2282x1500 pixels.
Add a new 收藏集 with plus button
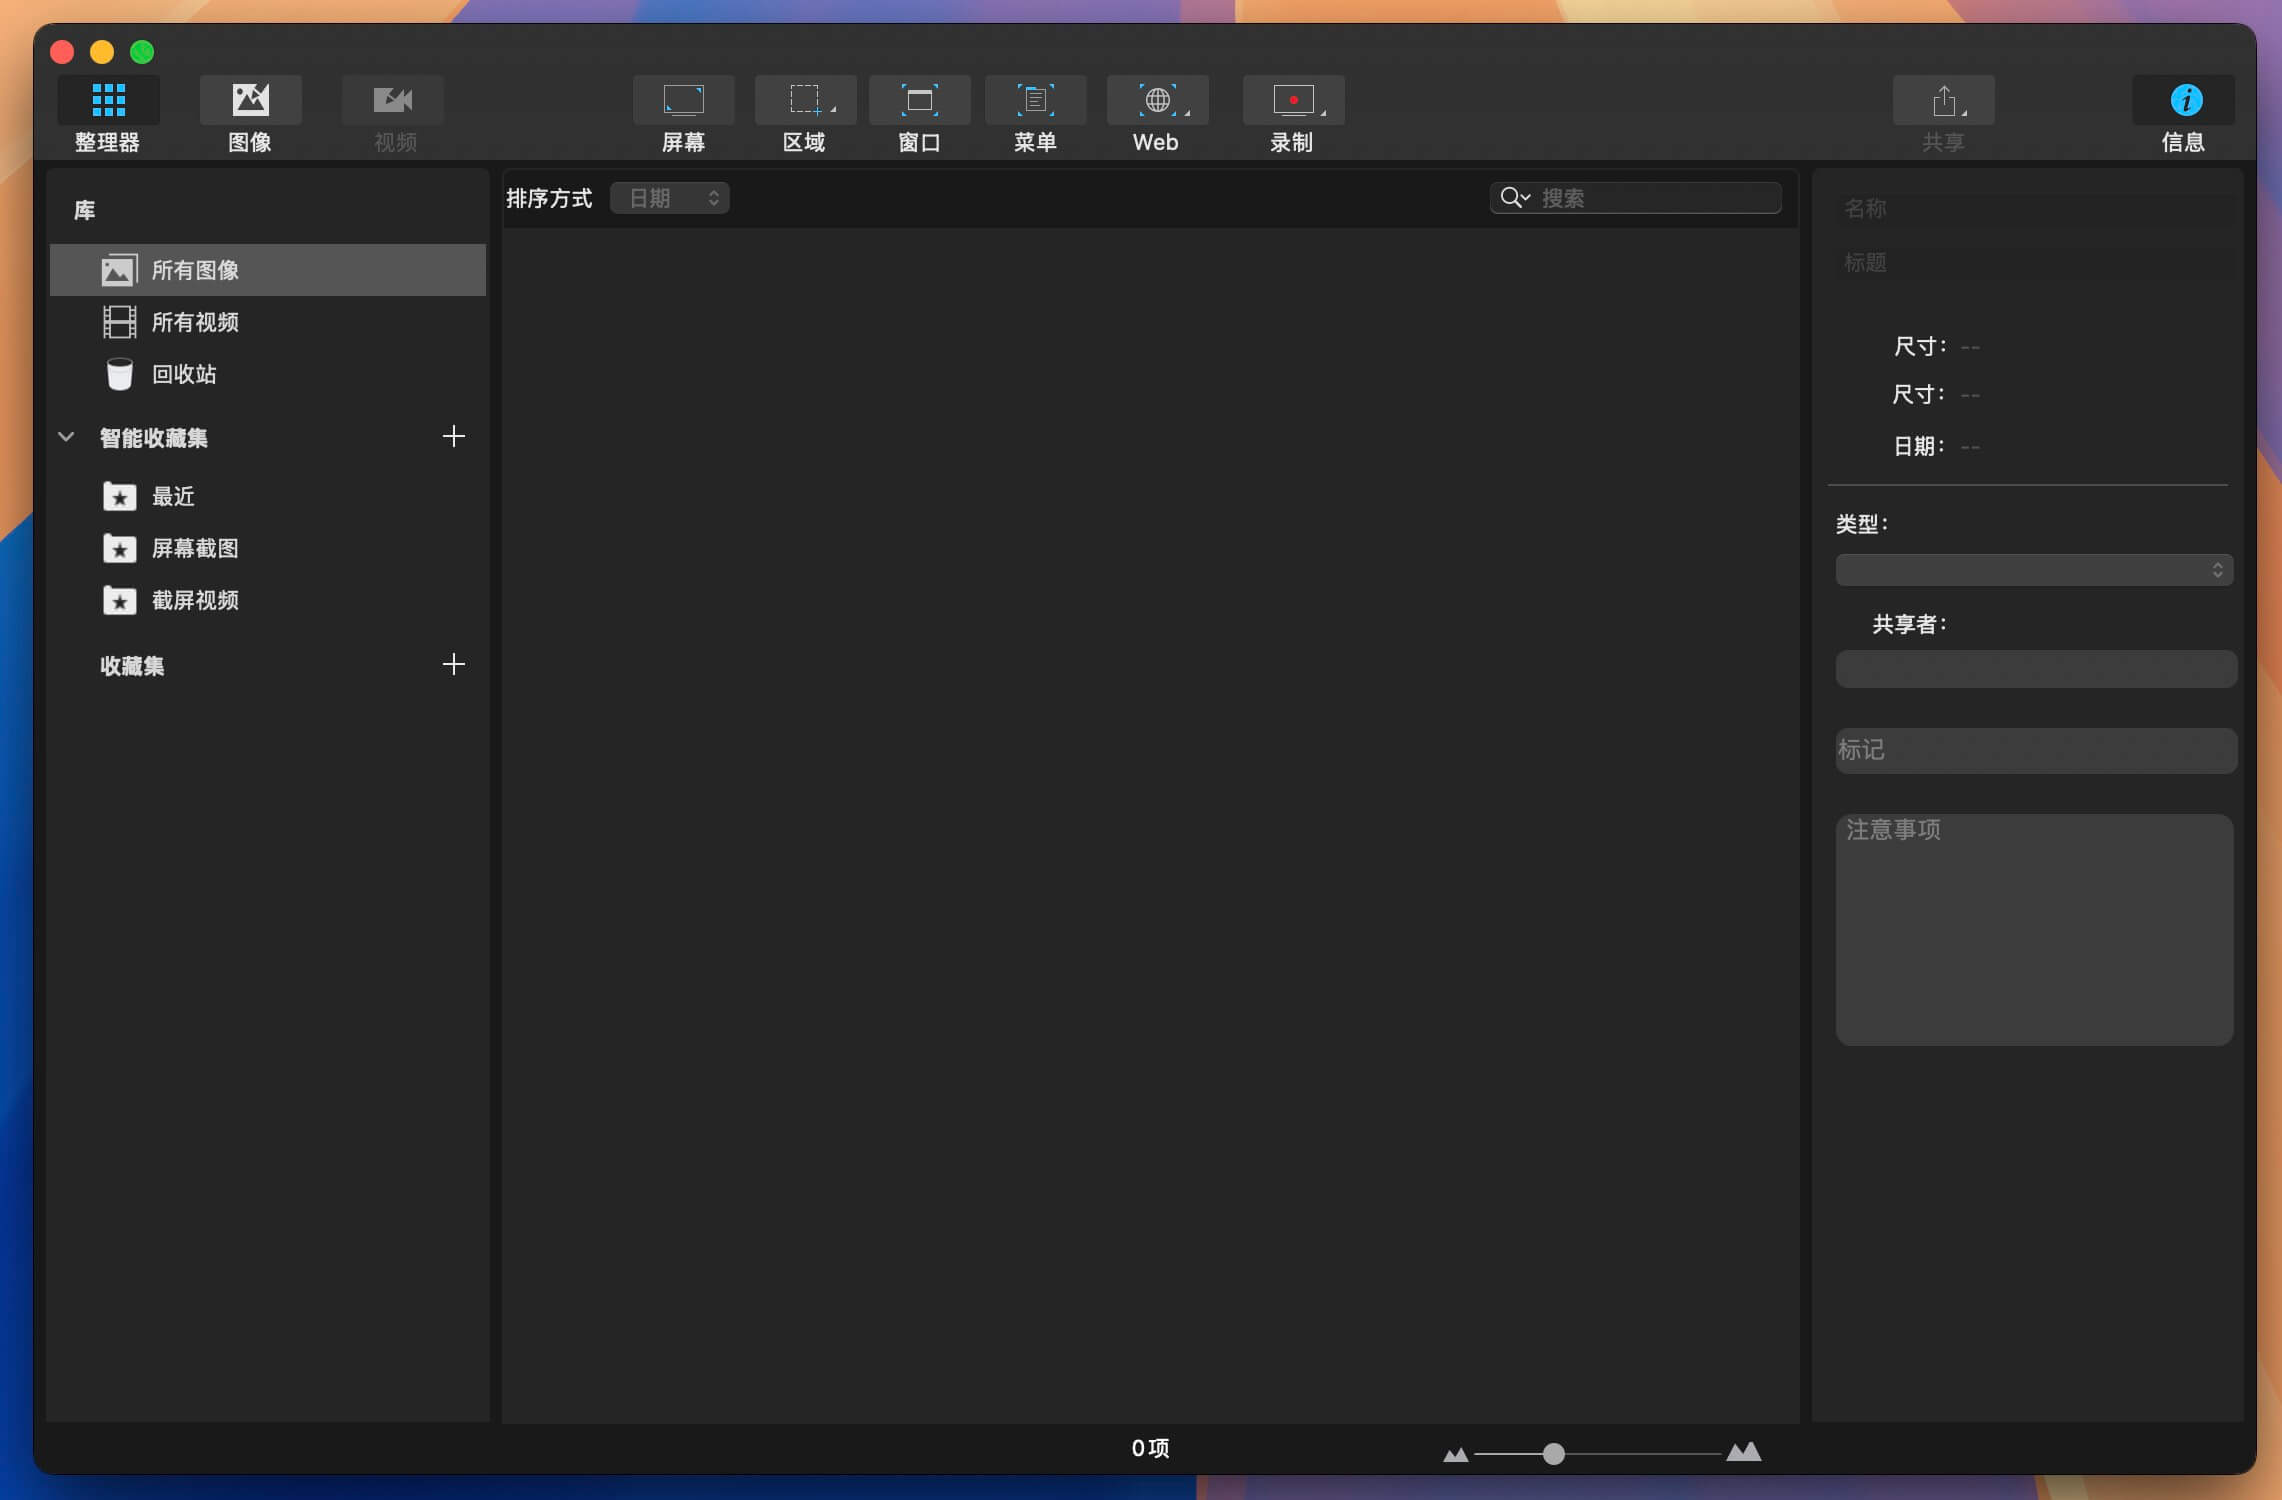tap(454, 665)
